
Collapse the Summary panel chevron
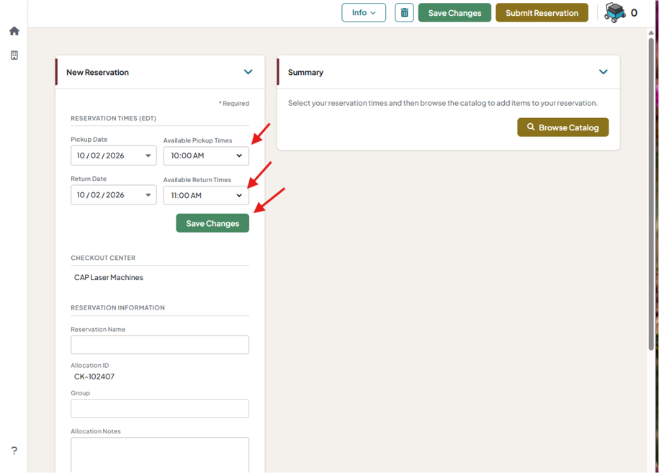tap(603, 72)
